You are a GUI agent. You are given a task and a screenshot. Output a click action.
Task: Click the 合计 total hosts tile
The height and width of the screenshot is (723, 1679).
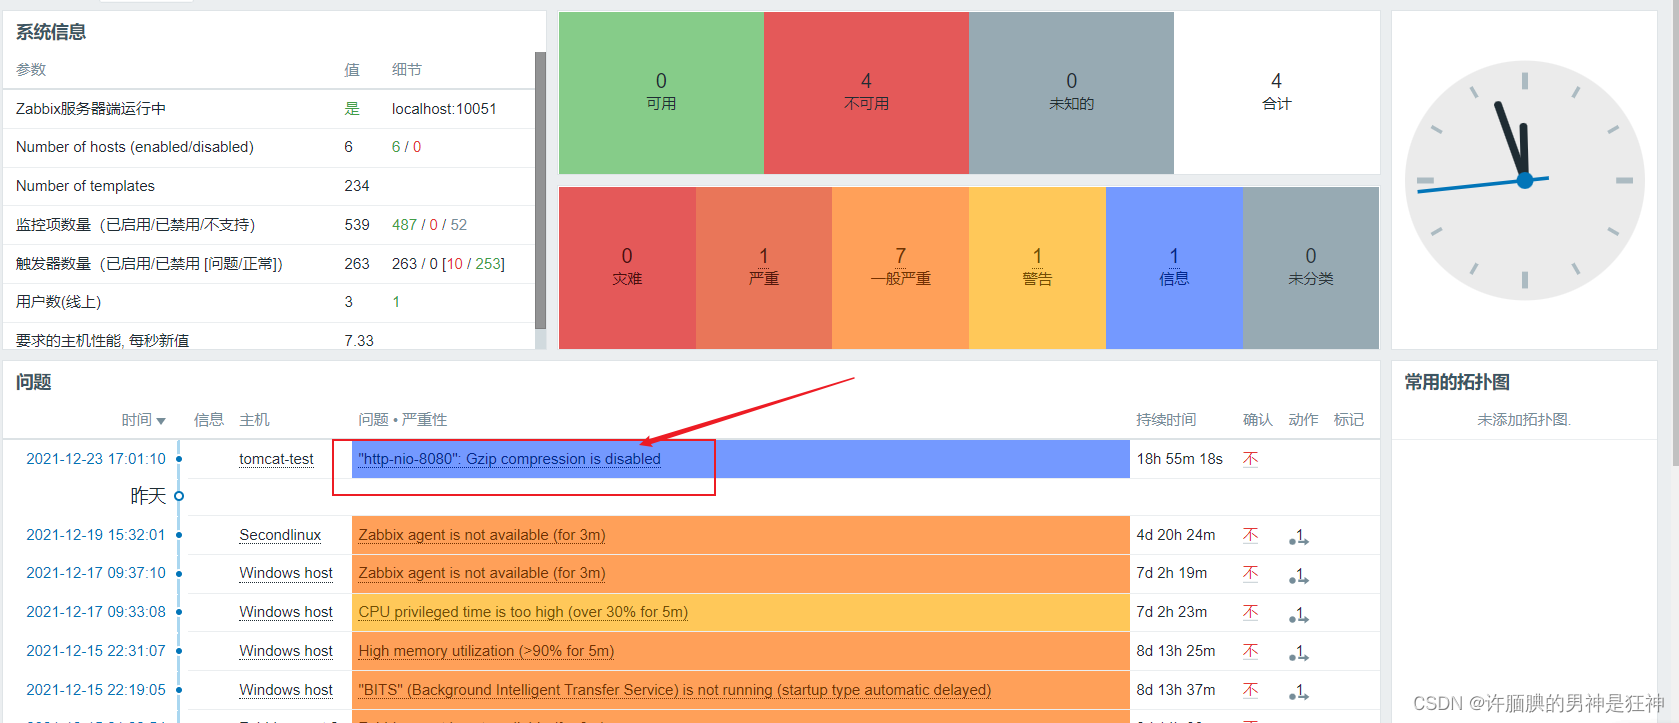point(1276,93)
